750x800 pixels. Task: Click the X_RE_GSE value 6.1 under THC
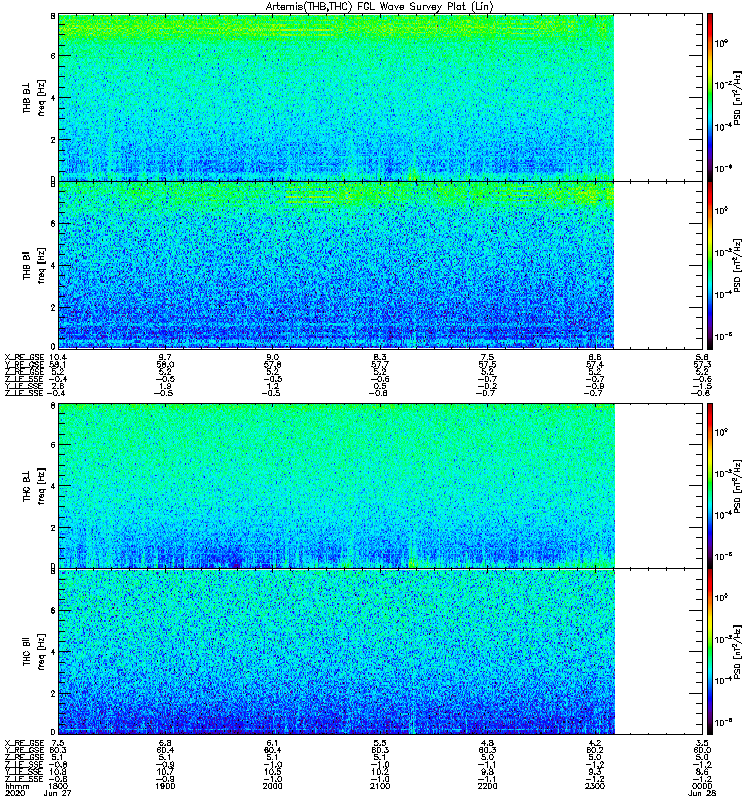pyautogui.click(x=272, y=743)
